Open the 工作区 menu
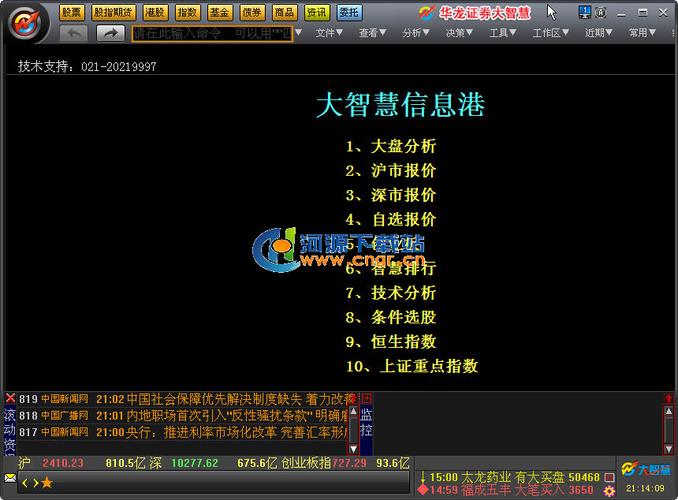678x500 pixels. [550, 32]
